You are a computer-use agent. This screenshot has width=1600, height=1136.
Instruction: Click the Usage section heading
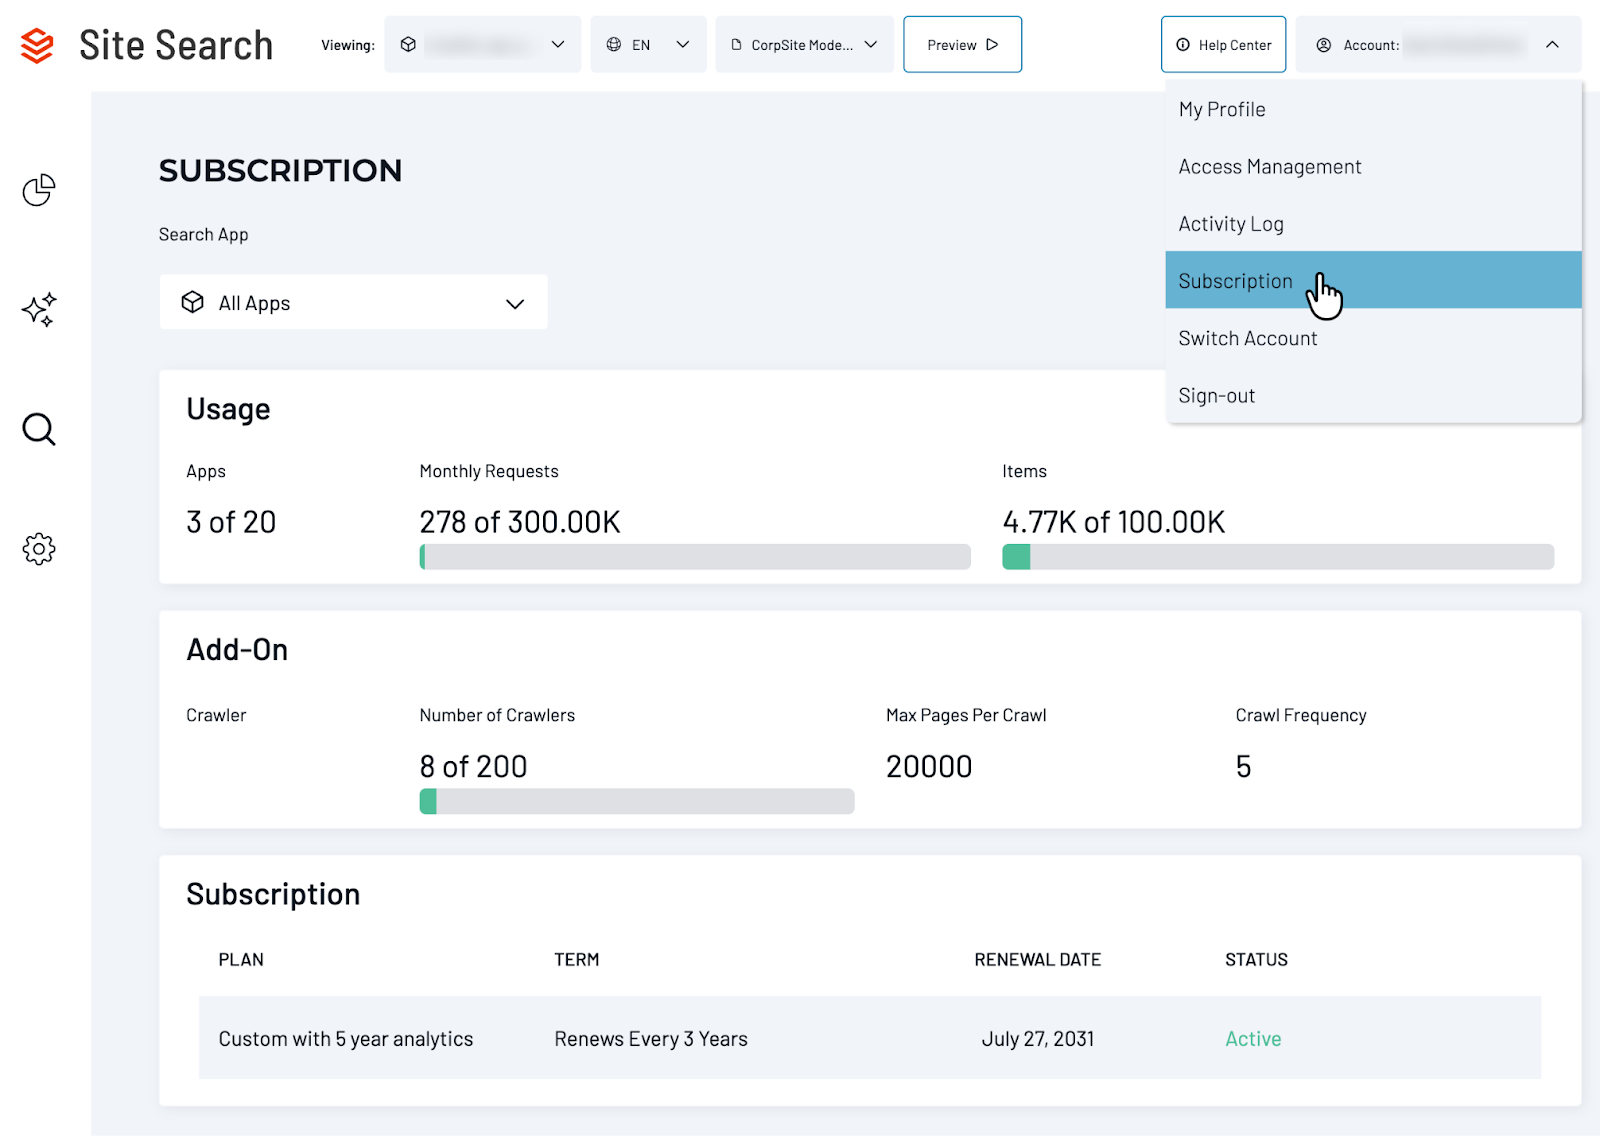pyautogui.click(x=228, y=409)
